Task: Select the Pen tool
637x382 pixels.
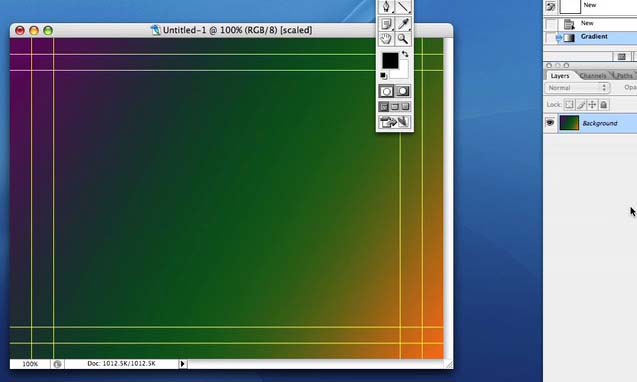Action: point(386,7)
